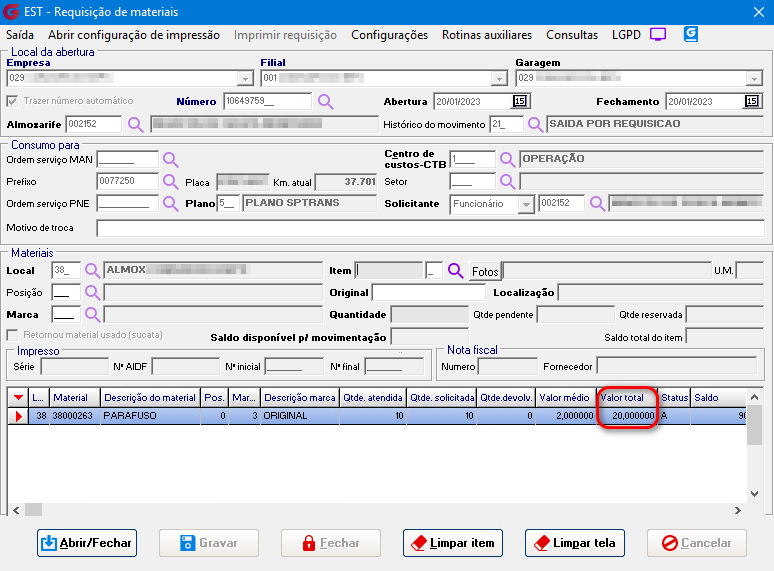
Task: Click the ORIGINAL marca description cell
Action: pos(300,416)
